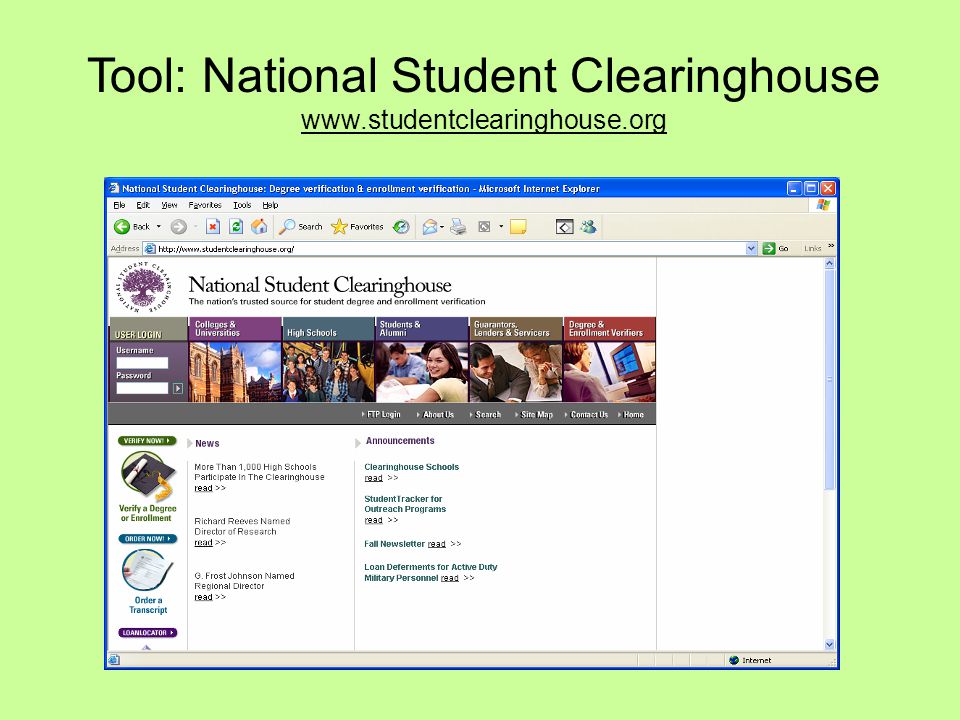Click the Mail envelope icon
The width and height of the screenshot is (960, 720).
point(430,227)
